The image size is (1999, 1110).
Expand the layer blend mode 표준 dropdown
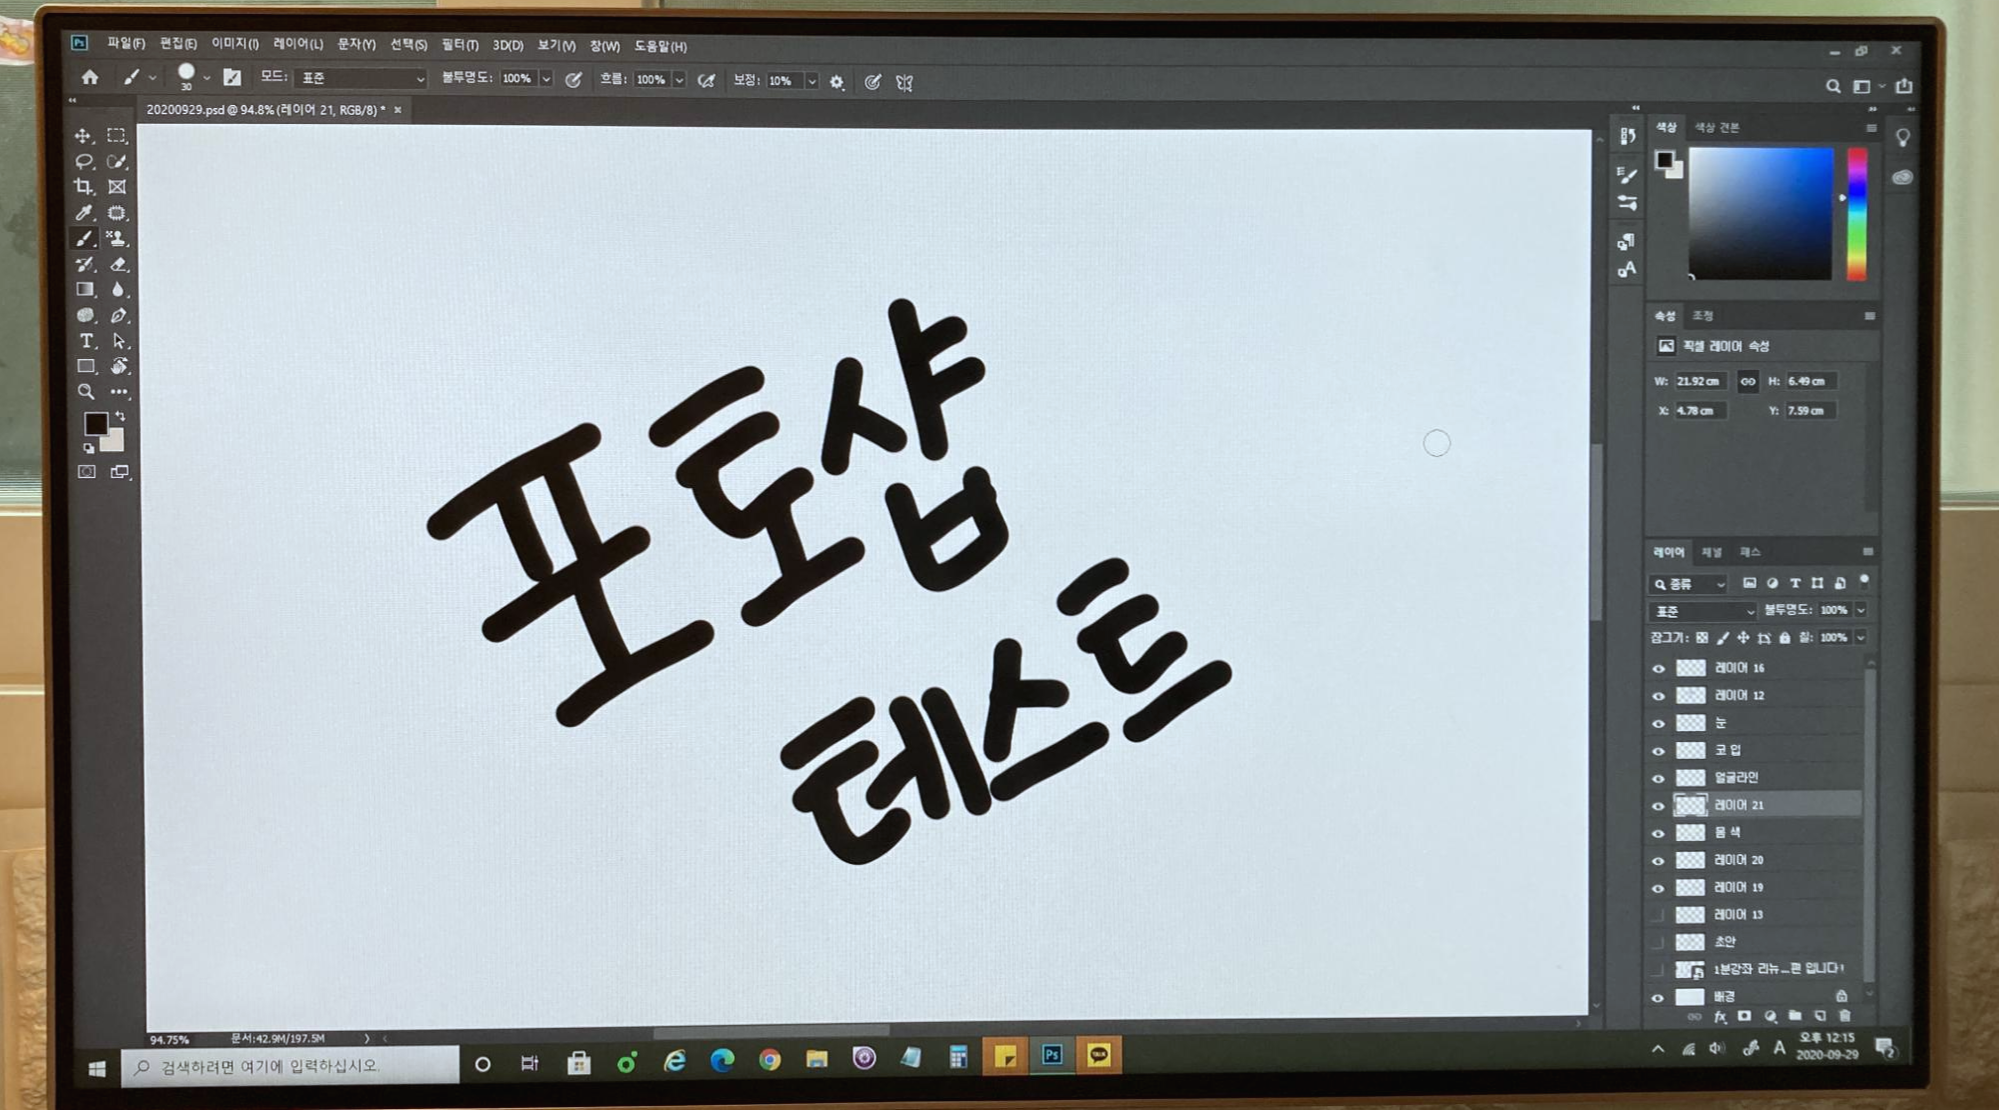tap(1702, 611)
